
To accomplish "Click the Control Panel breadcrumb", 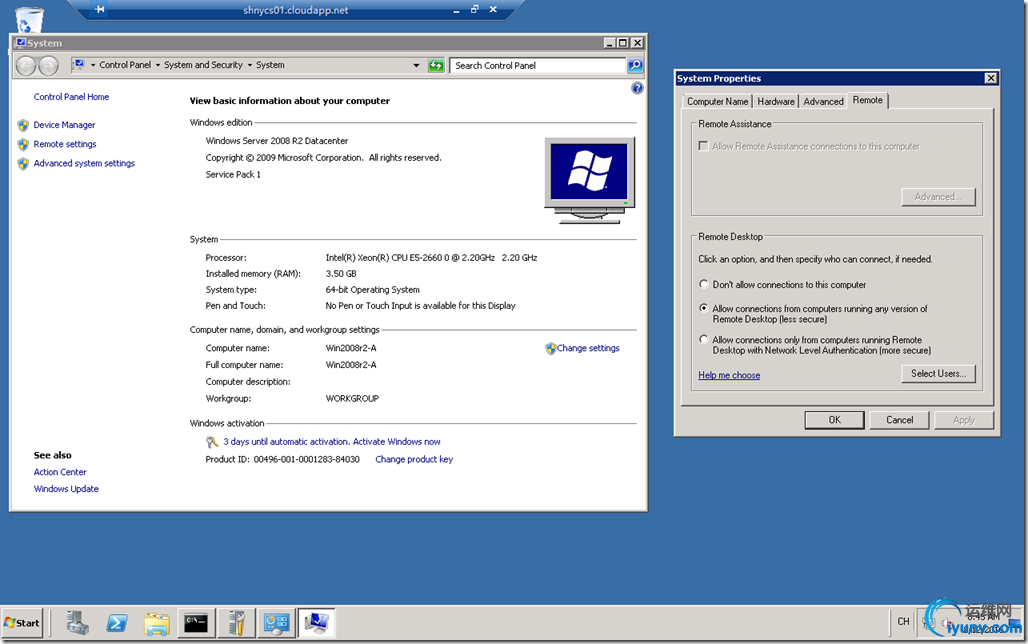I will [x=125, y=66].
